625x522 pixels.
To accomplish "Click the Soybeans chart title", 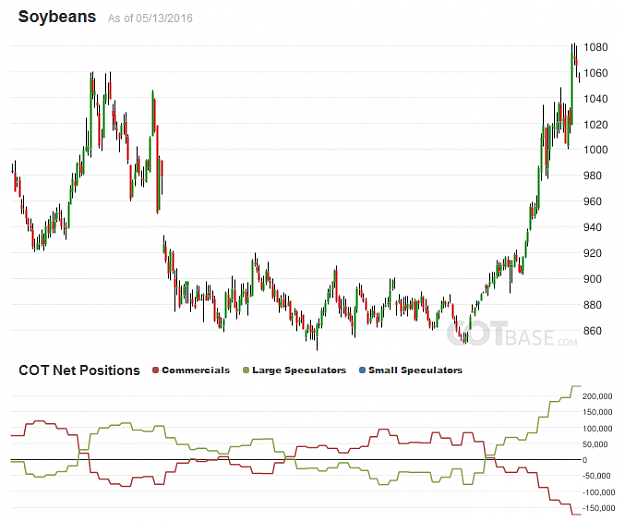I will [x=57, y=17].
